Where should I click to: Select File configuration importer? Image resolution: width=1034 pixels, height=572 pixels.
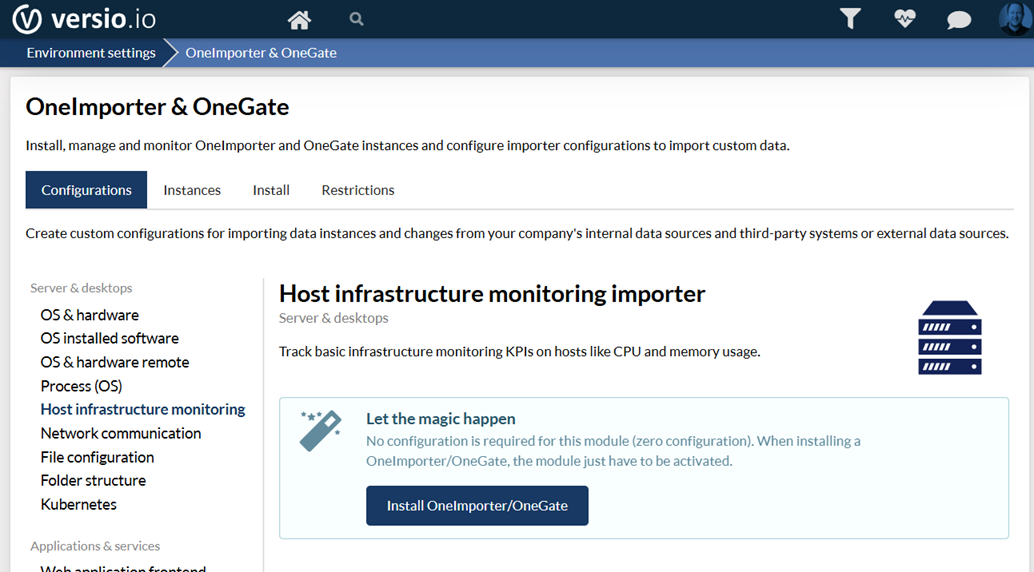coord(97,457)
